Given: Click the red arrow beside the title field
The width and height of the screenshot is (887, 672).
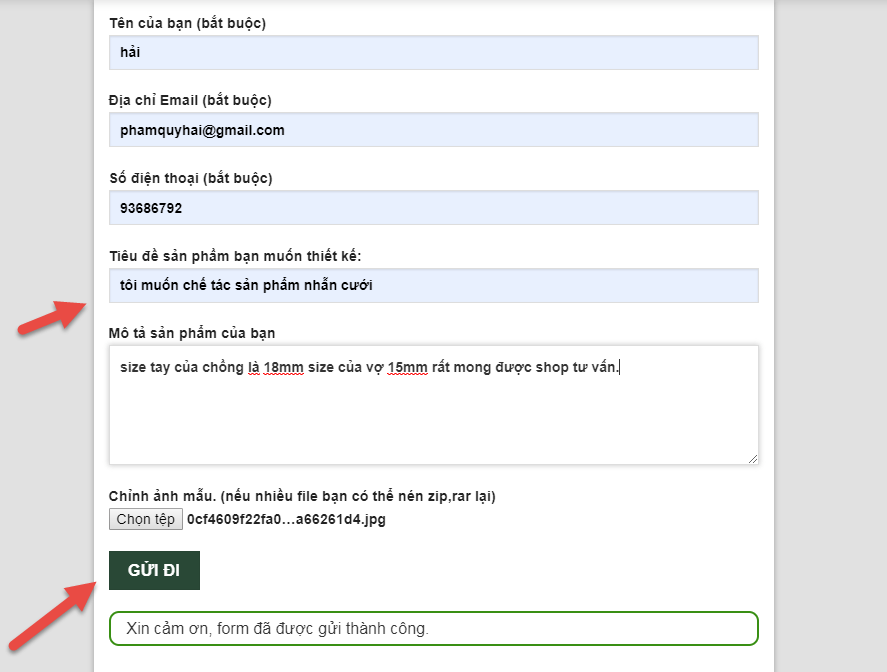Looking at the screenshot, I should coord(52,317).
